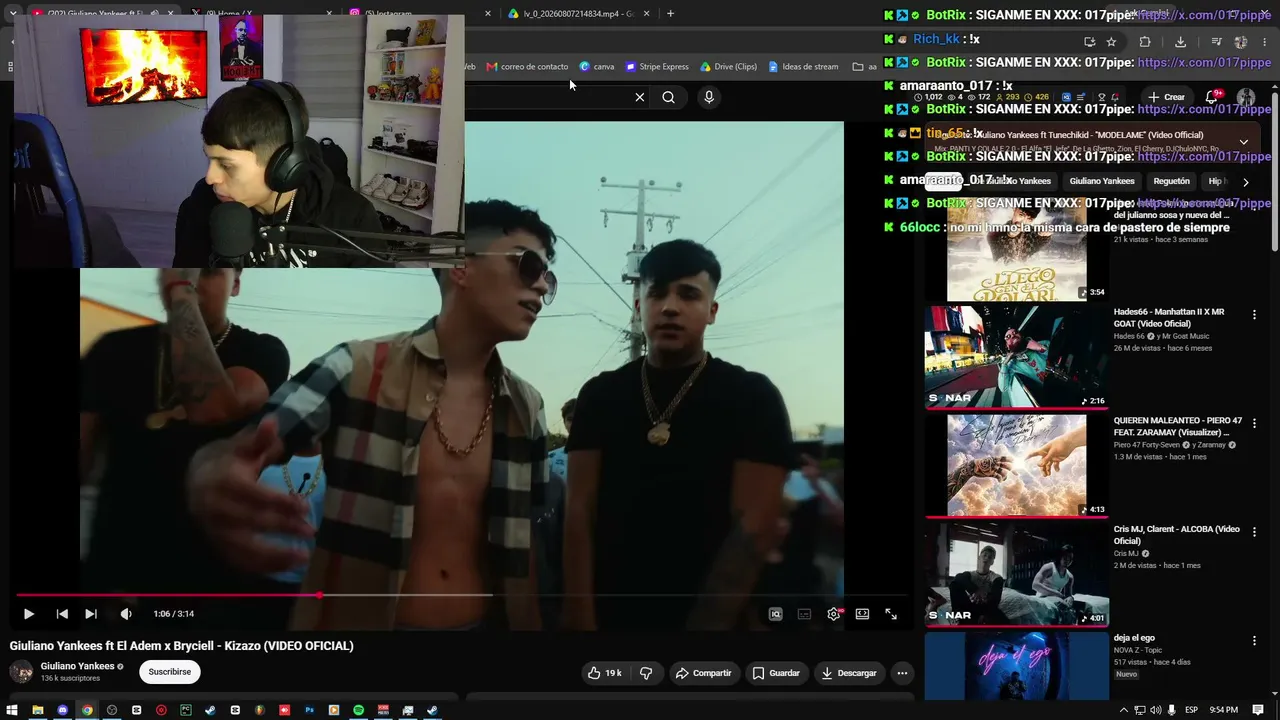The height and width of the screenshot is (720, 1280).
Task: Open YouTube notifications bell
Action: tap(1212, 97)
